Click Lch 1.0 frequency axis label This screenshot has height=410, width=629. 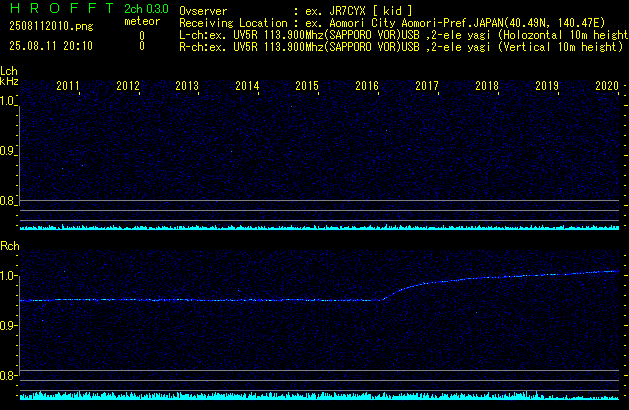tap(7, 101)
